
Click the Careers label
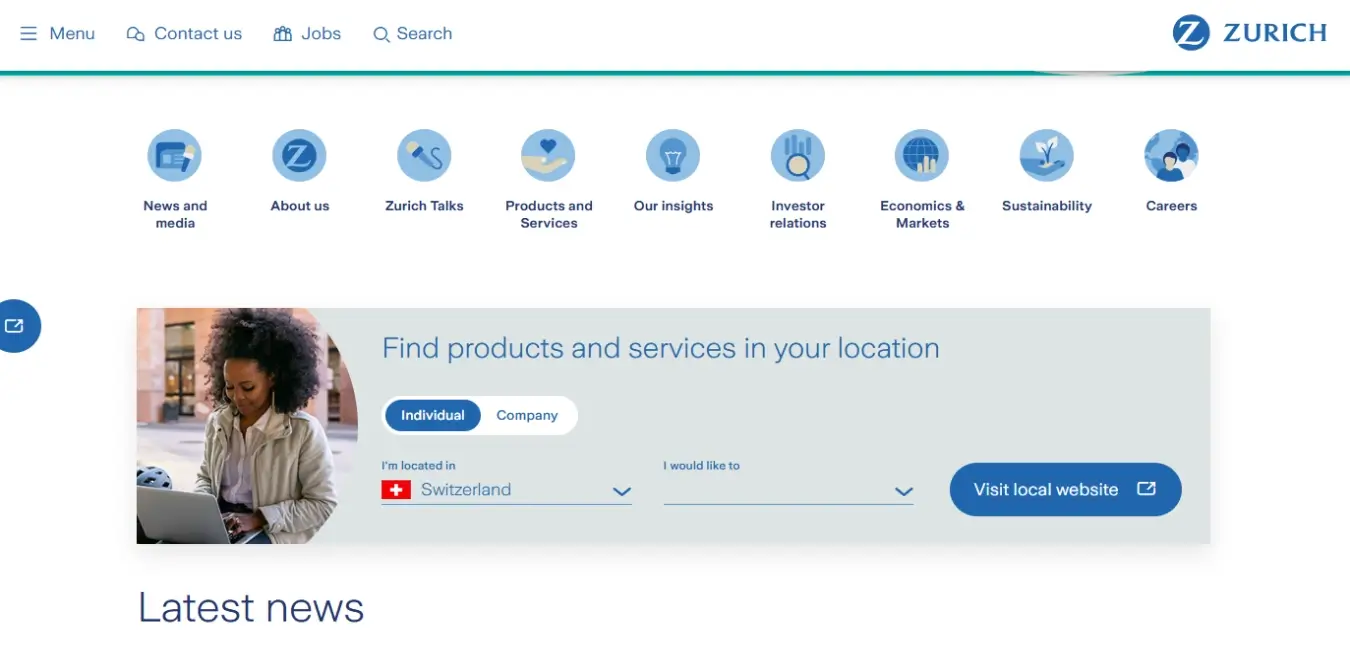coord(1171,206)
